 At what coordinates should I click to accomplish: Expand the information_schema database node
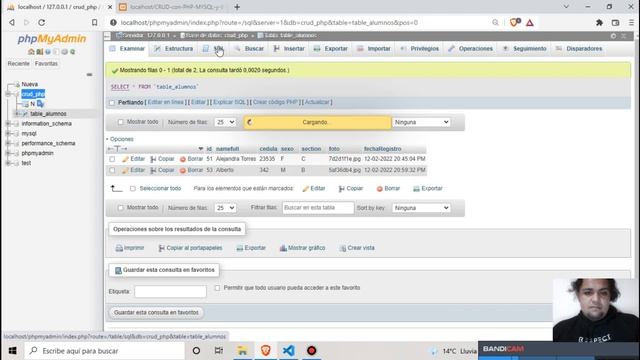pyautogui.click(x=8, y=124)
